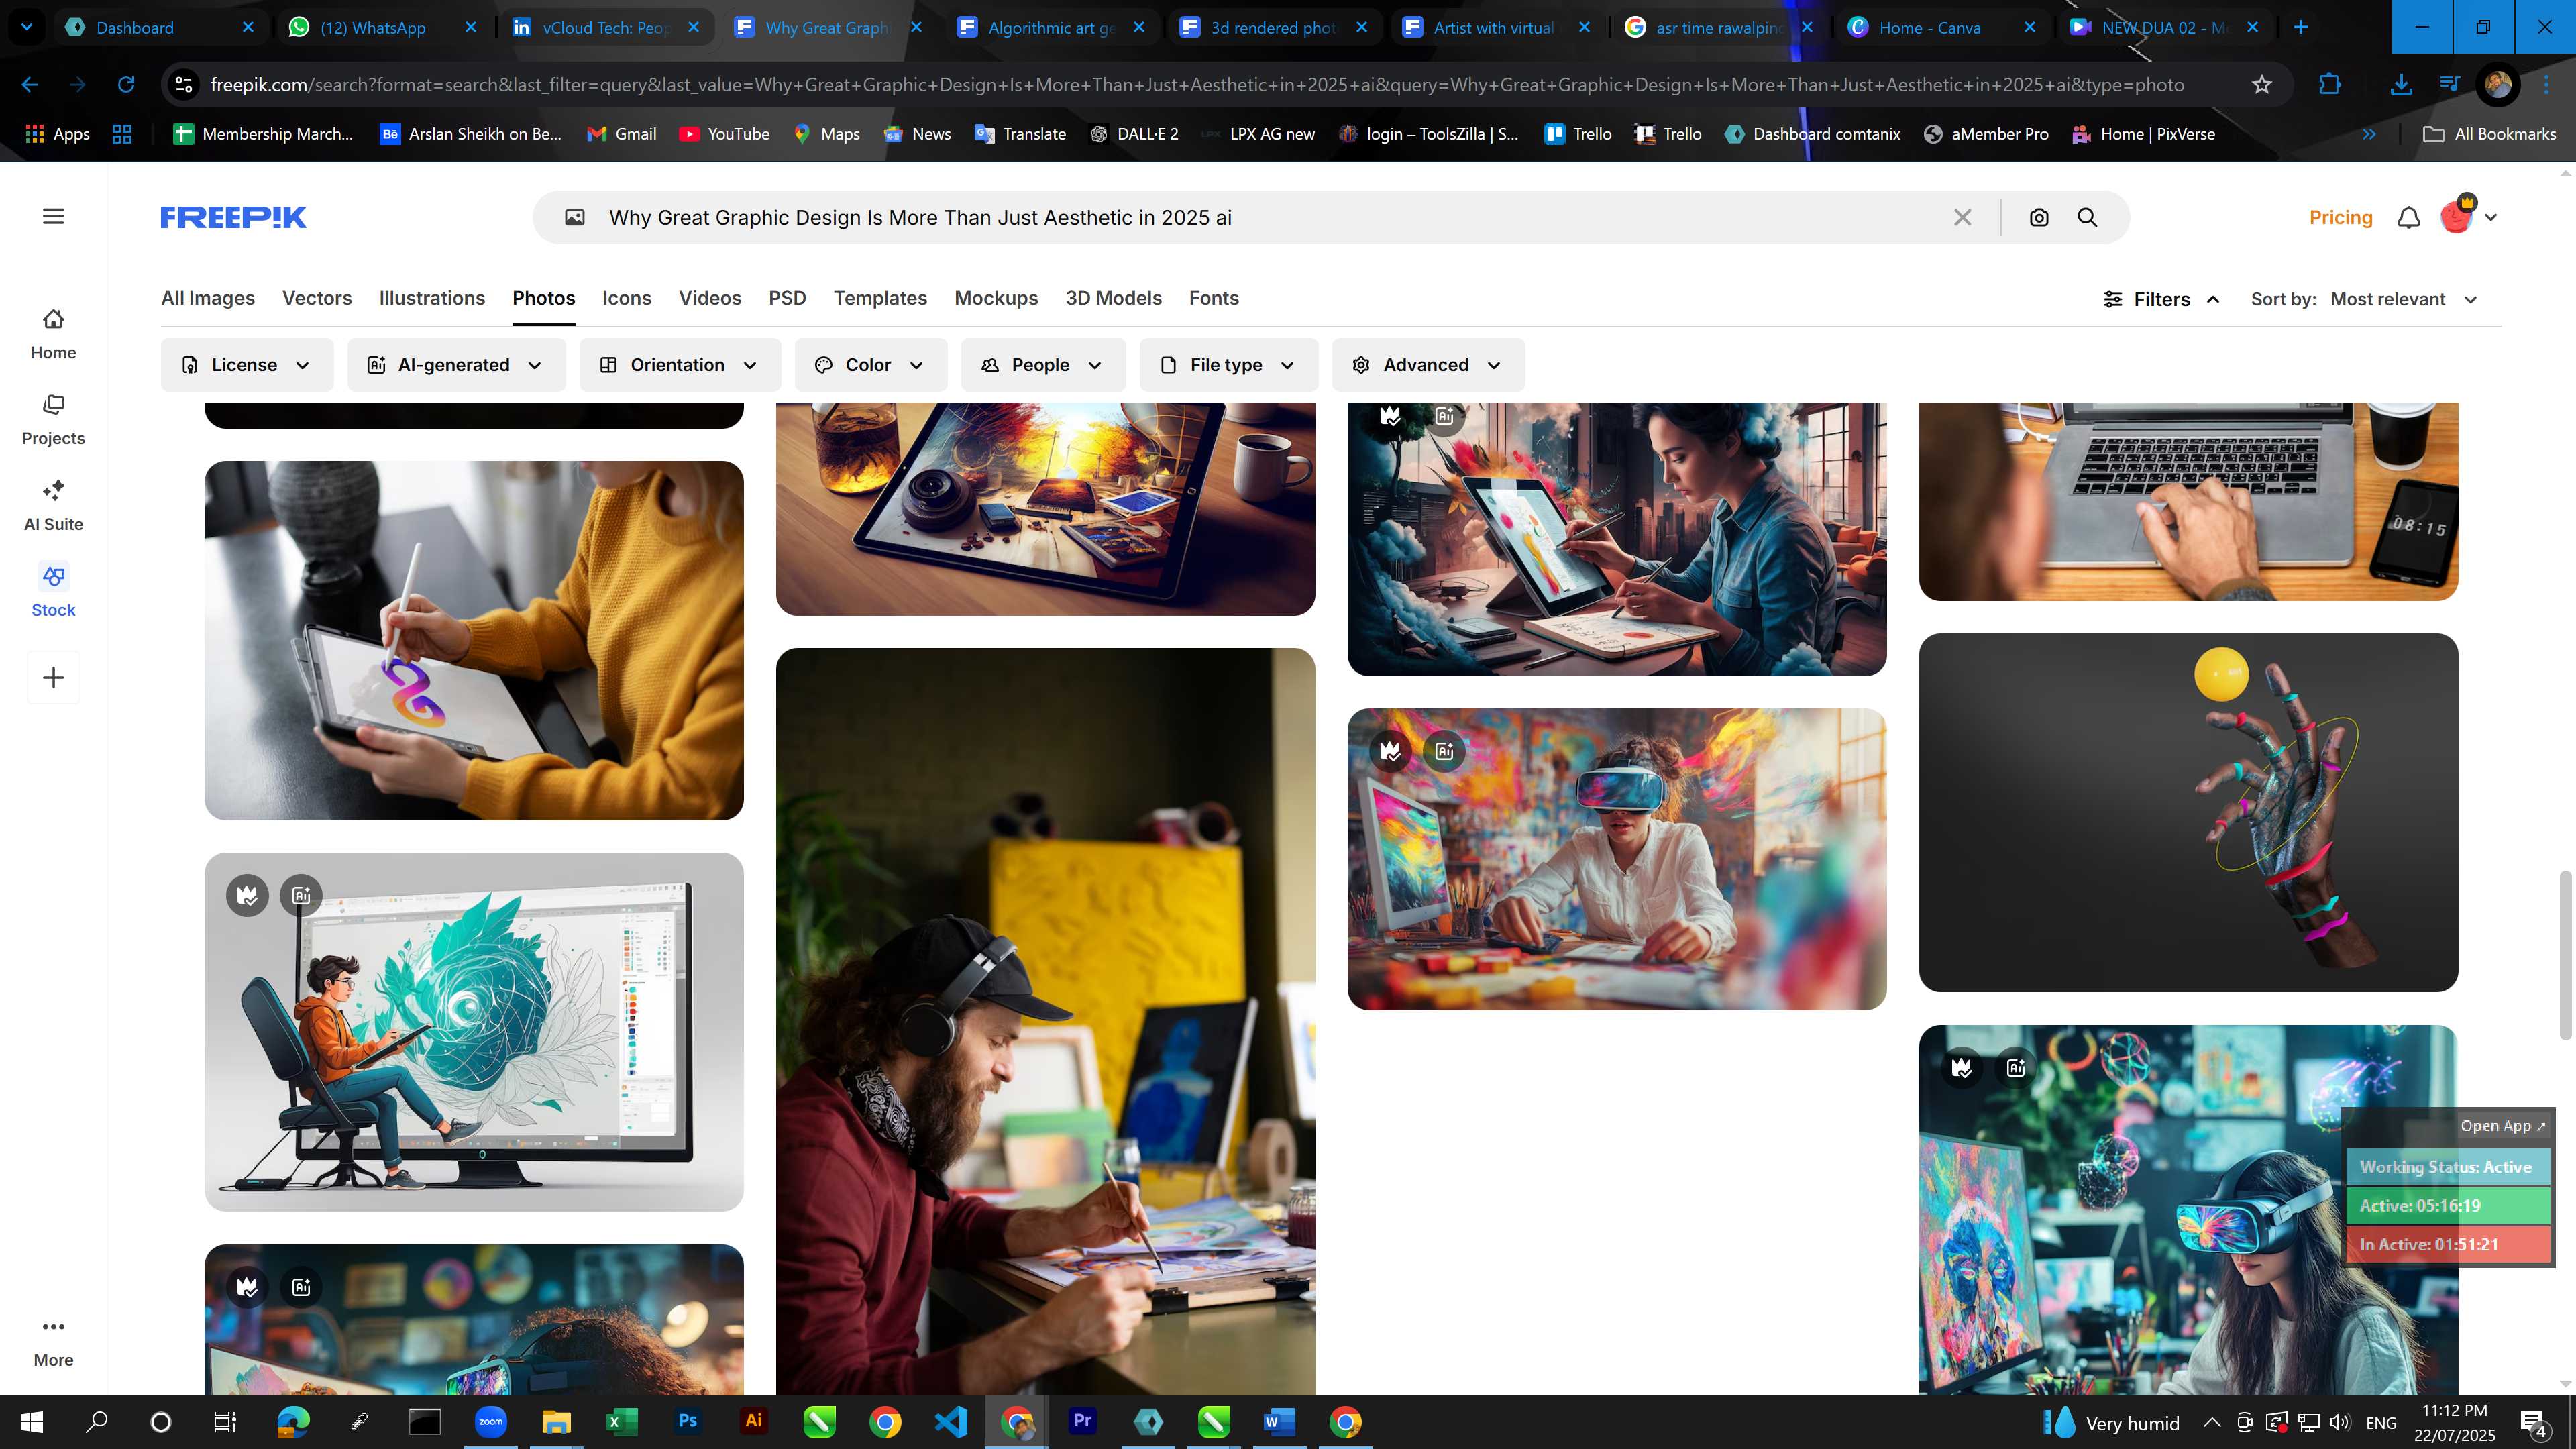Viewport: 2576px width, 1449px height.
Task: Click the AI badge on teal fish illustration
Action: (x=301, y=895)
